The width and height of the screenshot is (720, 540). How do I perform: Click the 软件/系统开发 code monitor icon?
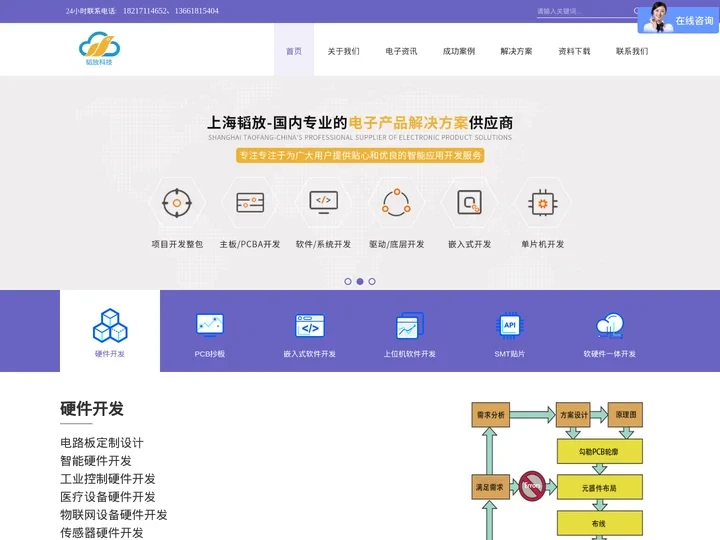323,202
